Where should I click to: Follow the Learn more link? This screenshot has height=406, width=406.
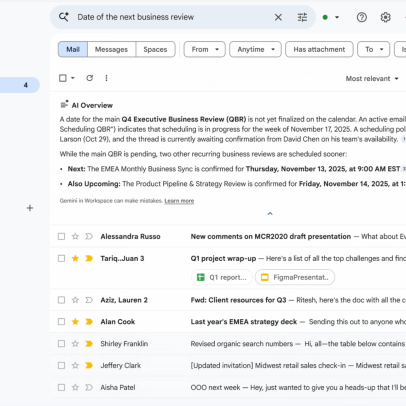pos(179,201)
